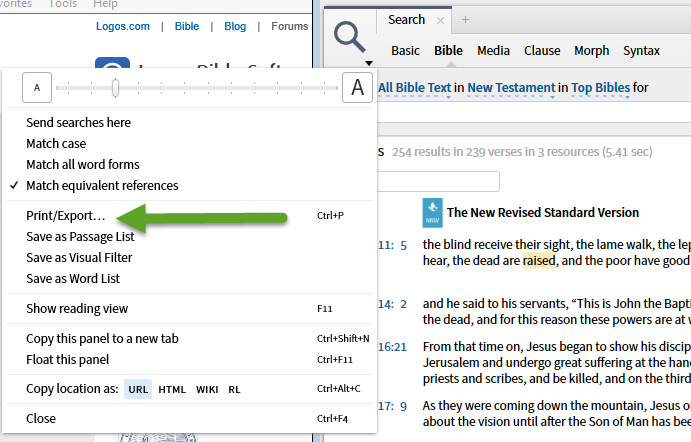Choose Close from the panel menu
The image size is (691, 442).
(41, 419)
